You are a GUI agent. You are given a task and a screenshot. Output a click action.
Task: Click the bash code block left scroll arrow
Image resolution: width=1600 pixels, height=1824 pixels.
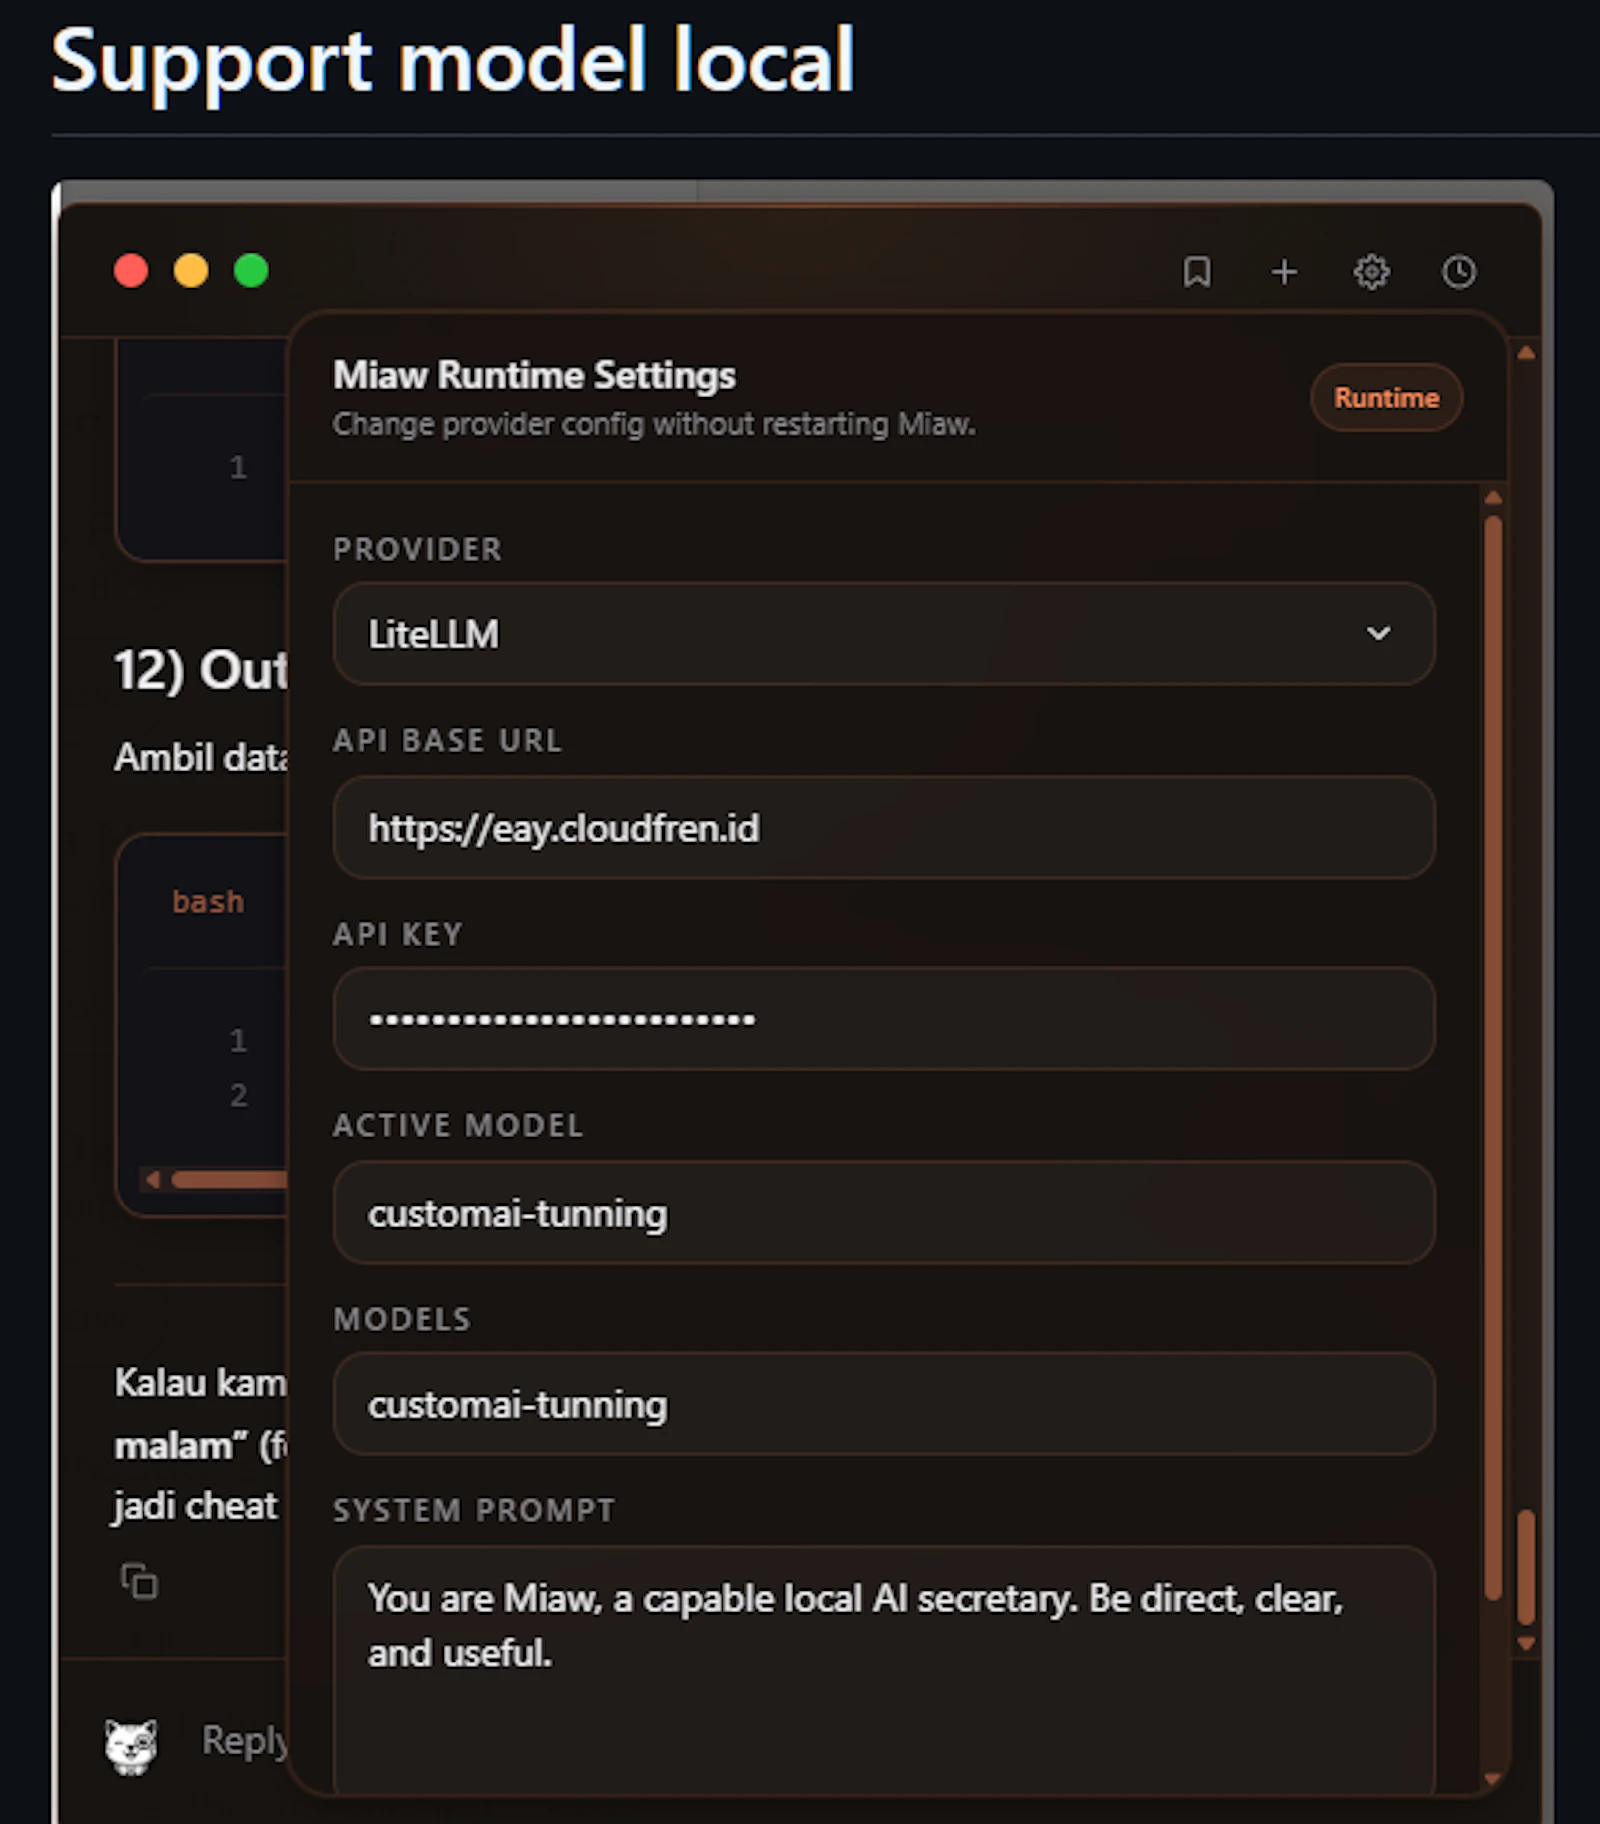click(152, 1180)
